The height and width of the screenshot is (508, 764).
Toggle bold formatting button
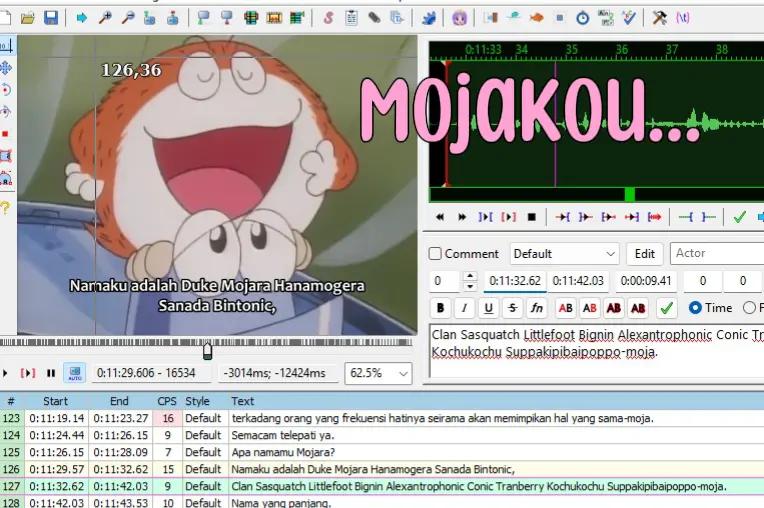click(440, 308)
